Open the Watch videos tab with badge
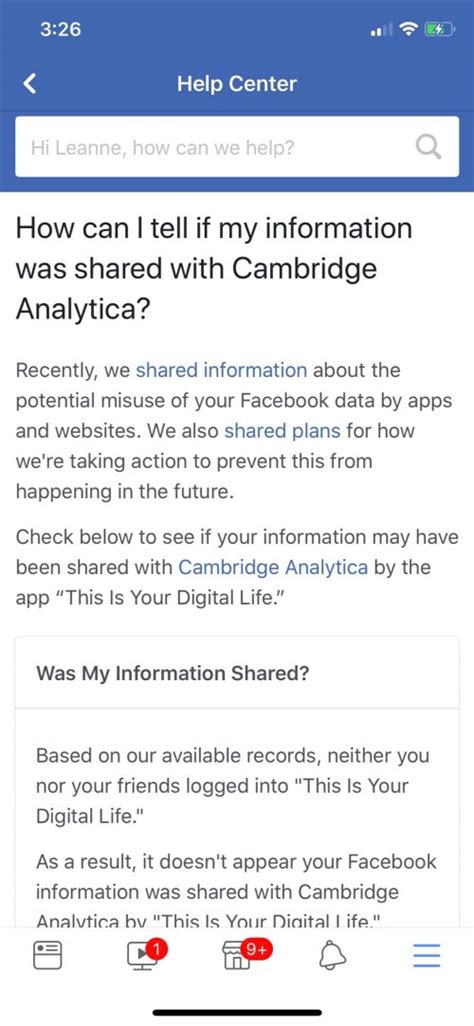 [143, 955]
